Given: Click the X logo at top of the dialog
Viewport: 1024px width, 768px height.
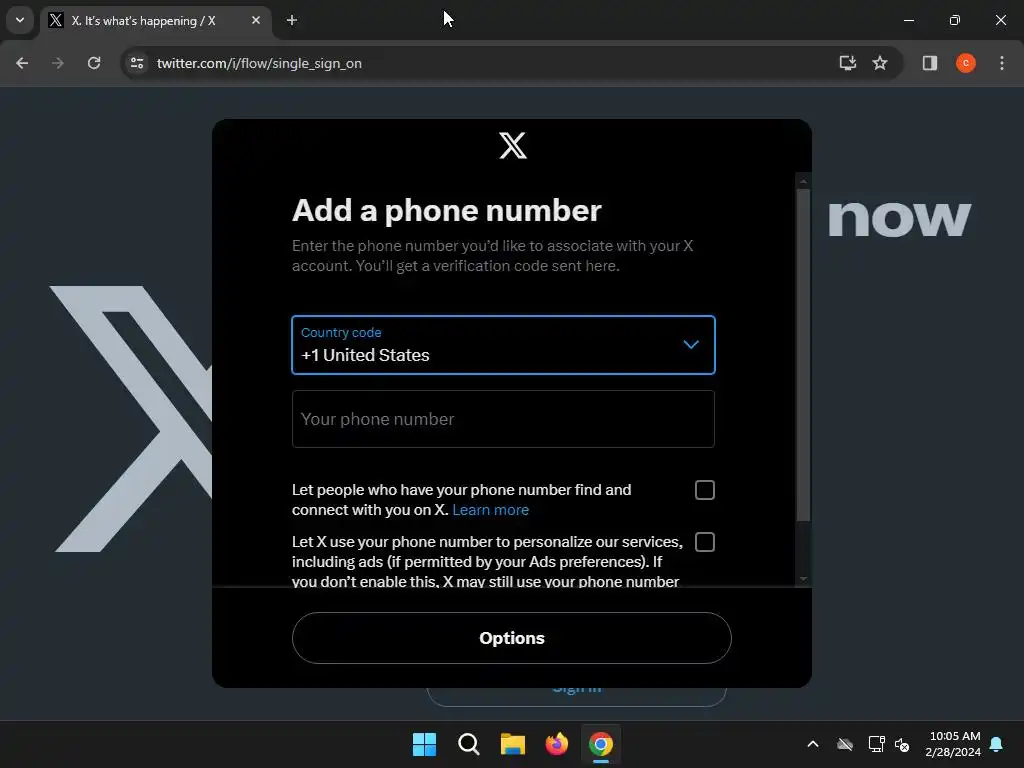Looking at the screenshot, I should [513, 146].
